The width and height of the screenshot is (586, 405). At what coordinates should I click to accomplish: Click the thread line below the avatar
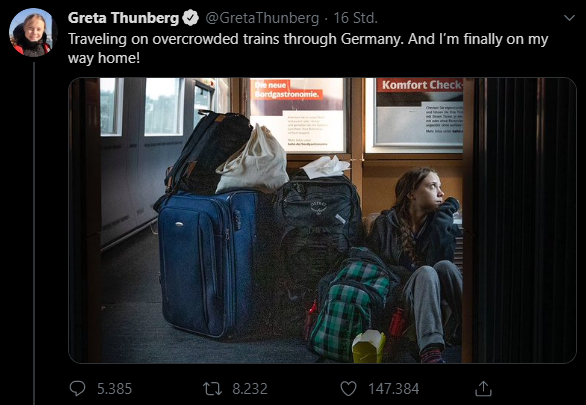(x=34, y=234)
